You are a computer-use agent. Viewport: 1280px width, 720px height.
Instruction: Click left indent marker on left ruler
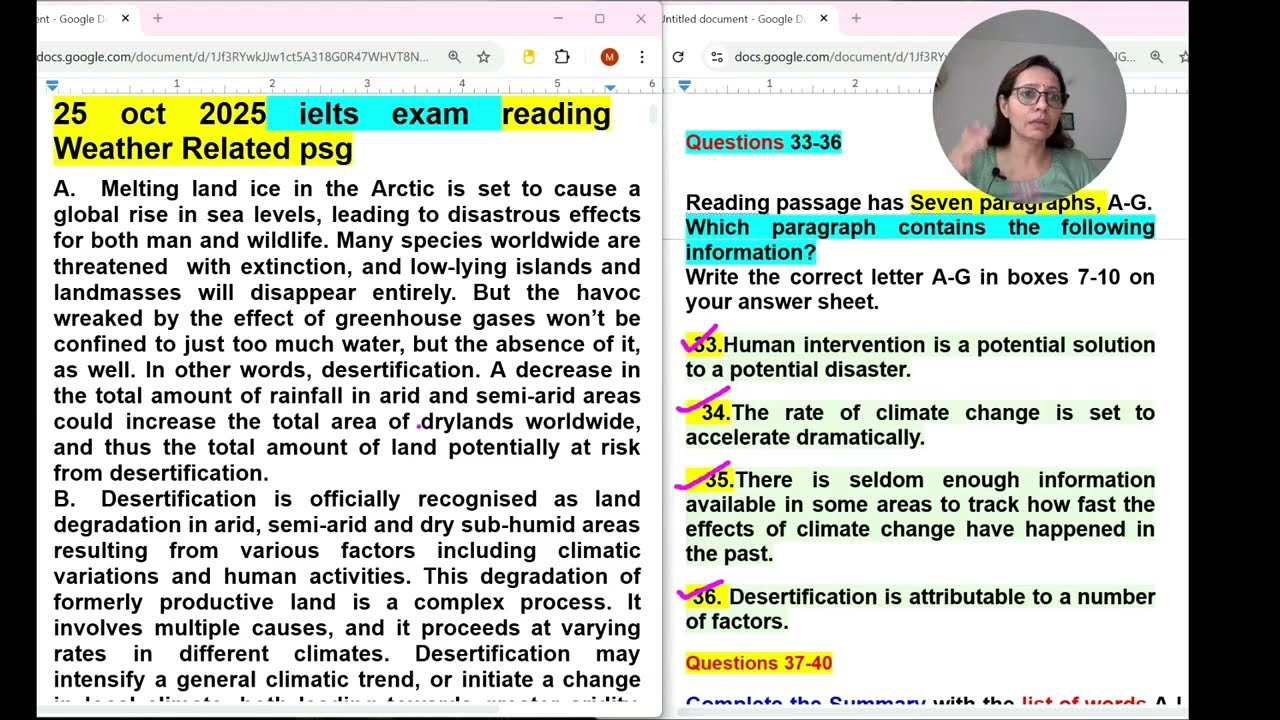53,86
